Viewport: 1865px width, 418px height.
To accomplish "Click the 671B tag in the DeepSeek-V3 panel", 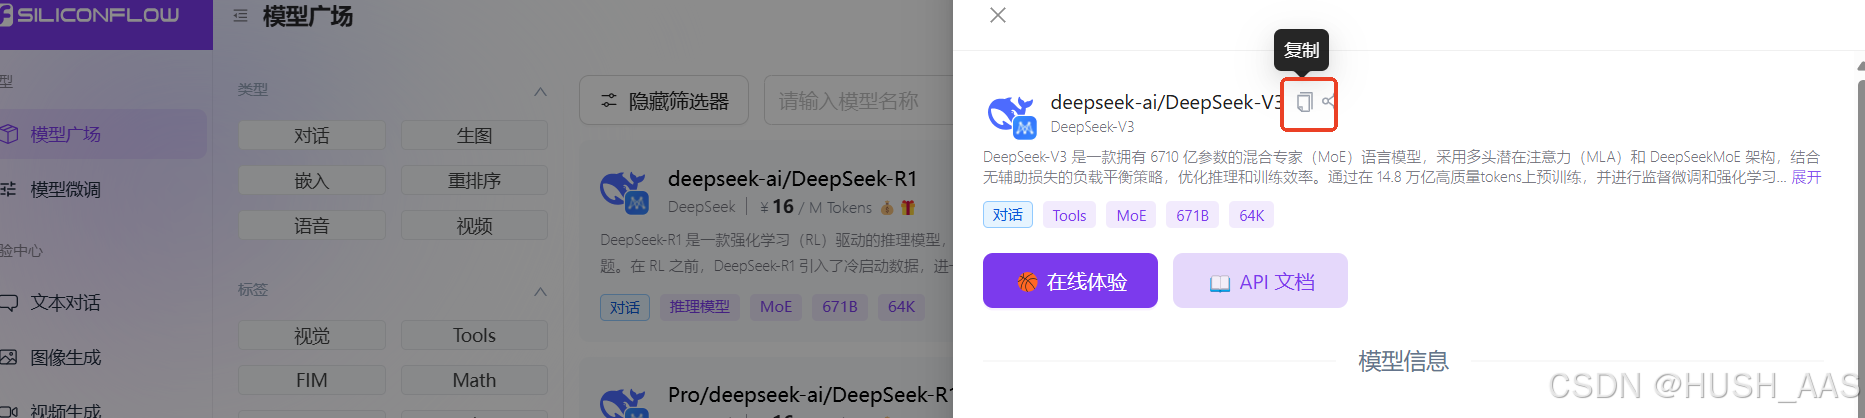I will click(1192, 215).
